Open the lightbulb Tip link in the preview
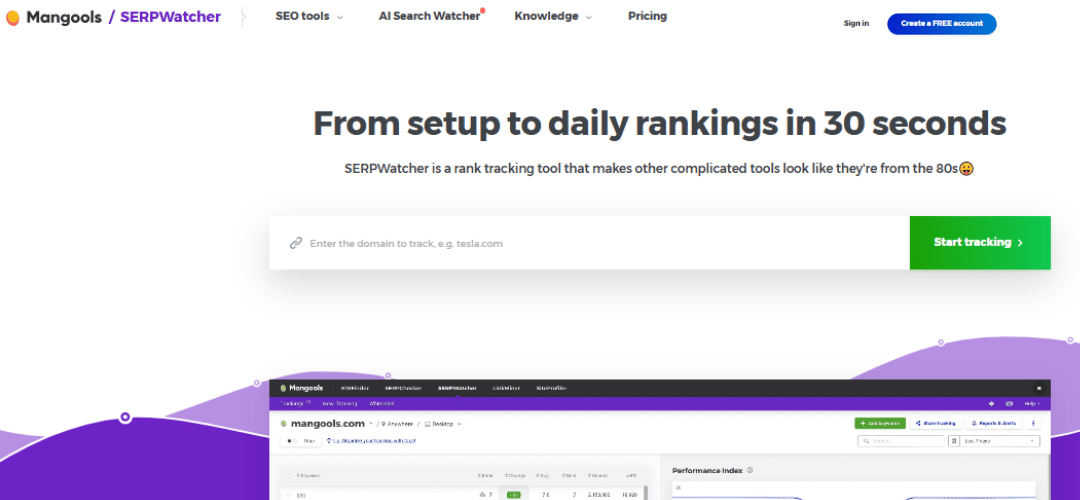This screenshot has height=500, width=1080. click(x=371, y=441)
